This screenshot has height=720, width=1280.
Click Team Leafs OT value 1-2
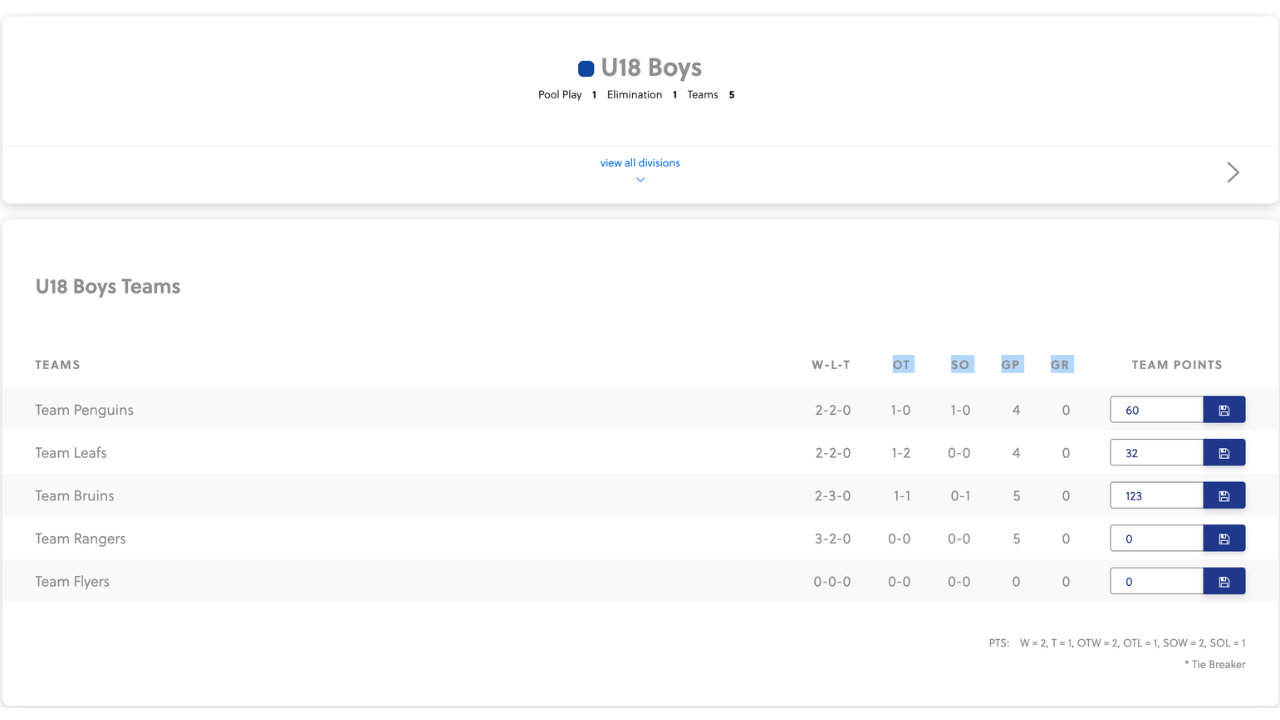[x=899, y=453]
